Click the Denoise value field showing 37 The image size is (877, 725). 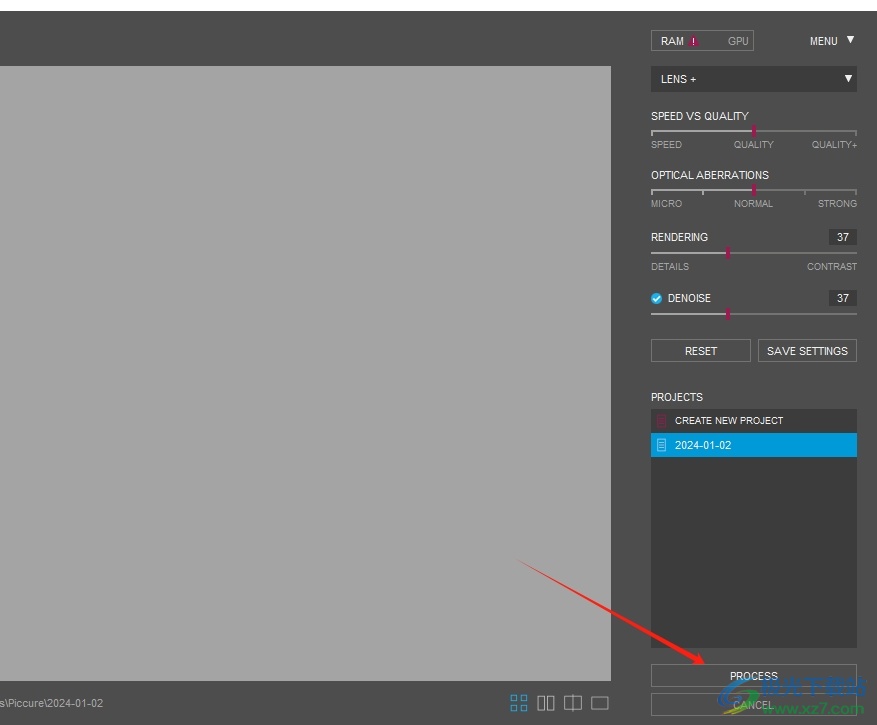pos(842,298)
